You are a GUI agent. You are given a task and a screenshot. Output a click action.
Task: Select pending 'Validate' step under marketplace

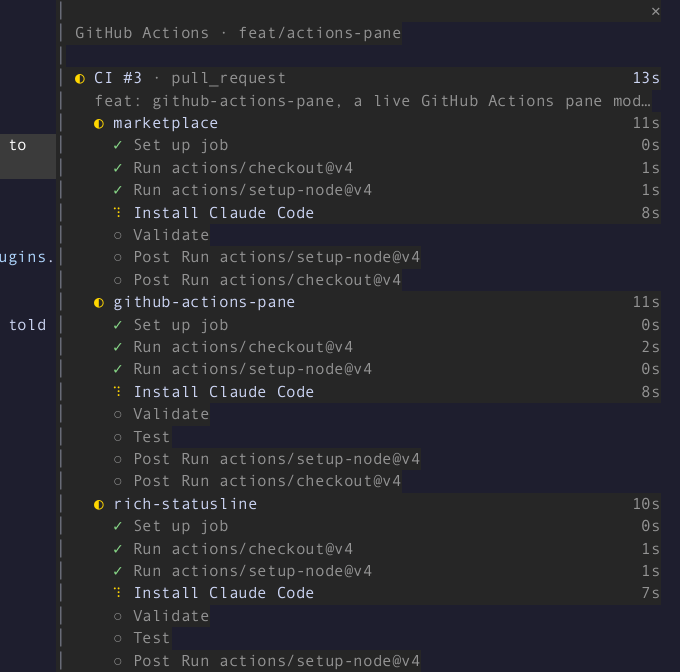171,235
